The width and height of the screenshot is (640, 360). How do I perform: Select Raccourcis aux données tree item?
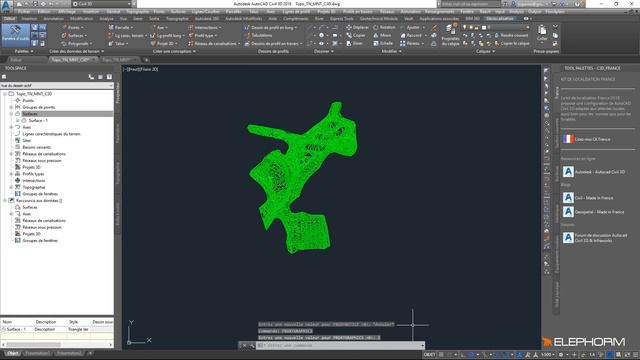[39, 201]
